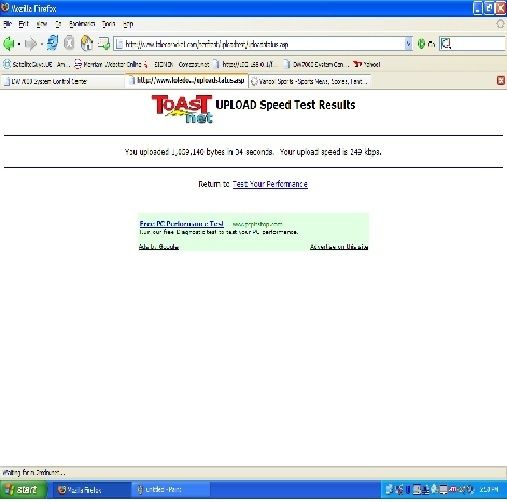Go to the Home page icon
The image size is (507, 502).
tap(87, 43)
